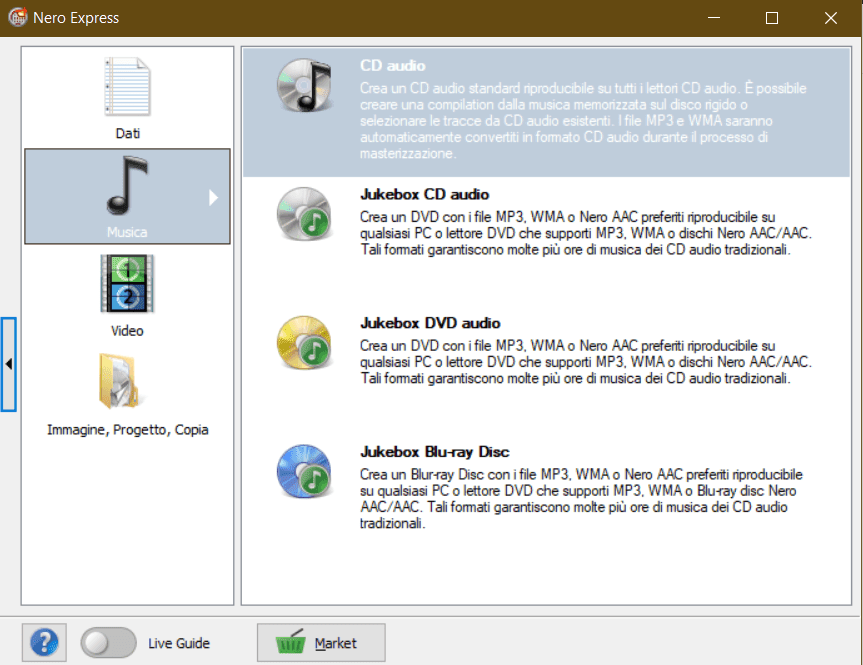Click Jukebox DVD audio description text
The image size is (863, 665).
586,362
